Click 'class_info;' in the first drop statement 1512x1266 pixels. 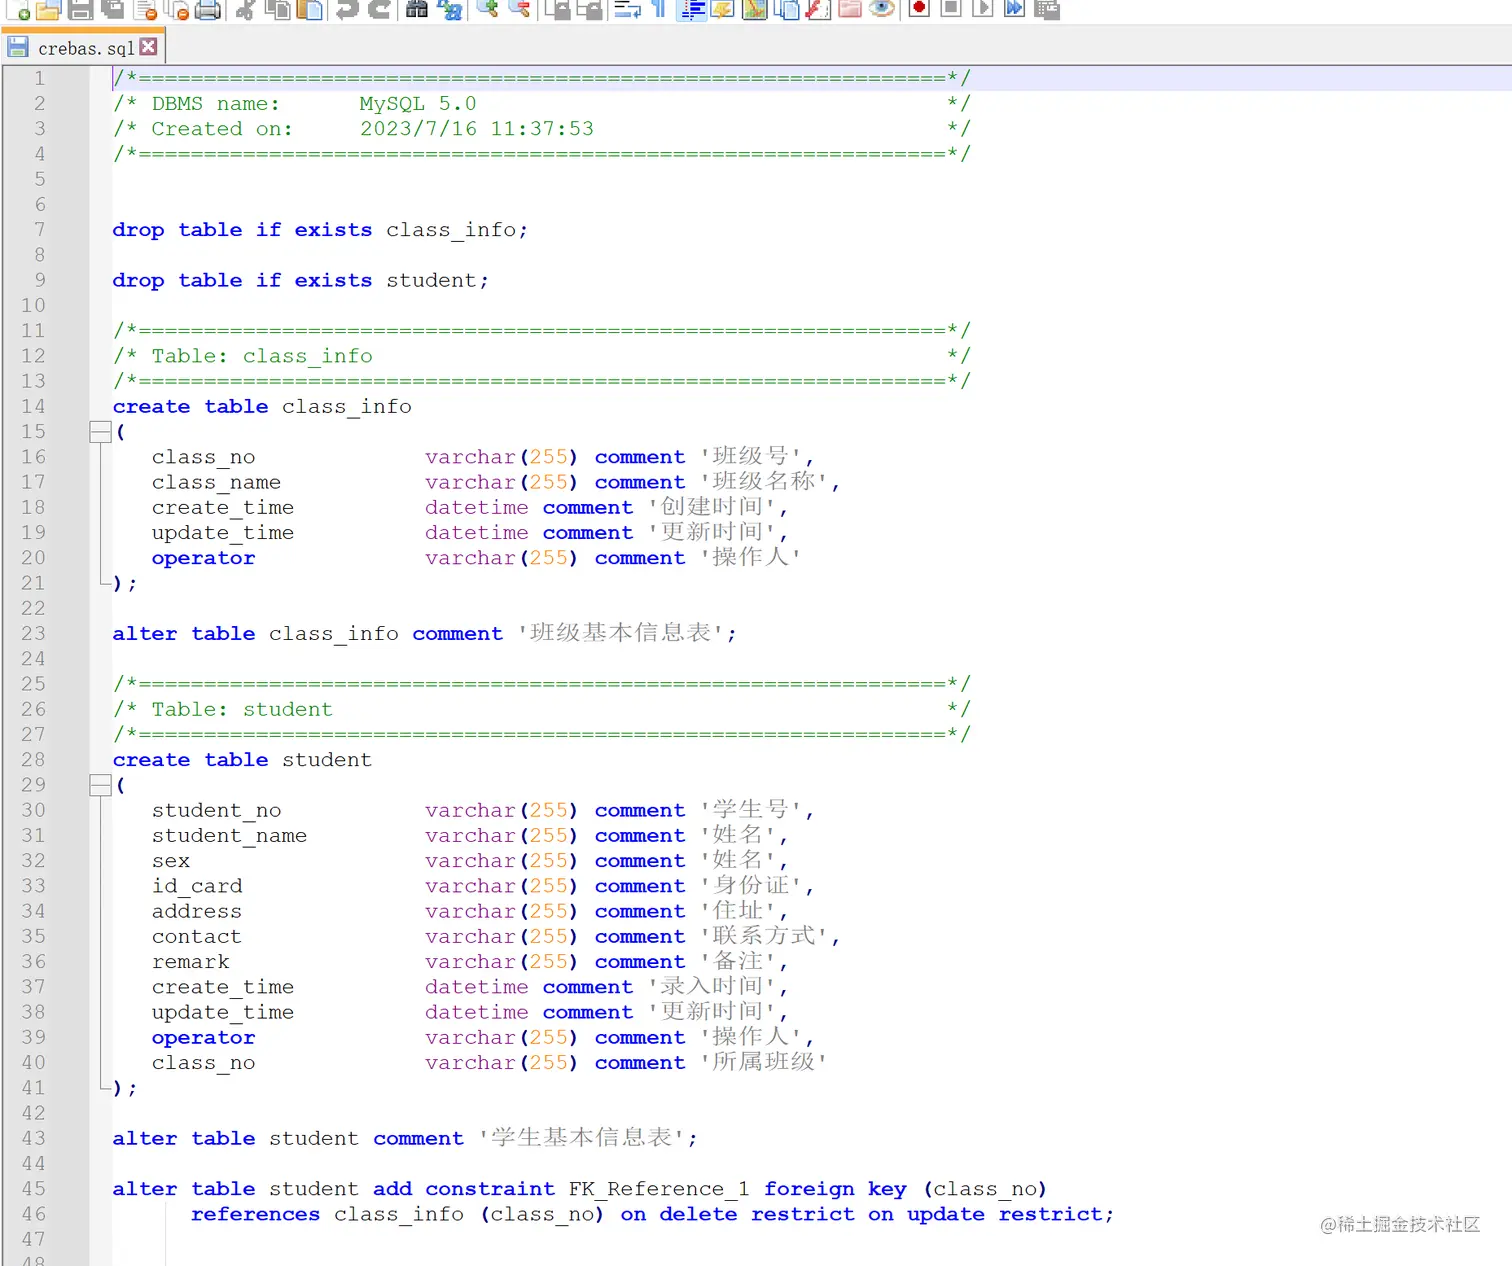click(457, 229)
